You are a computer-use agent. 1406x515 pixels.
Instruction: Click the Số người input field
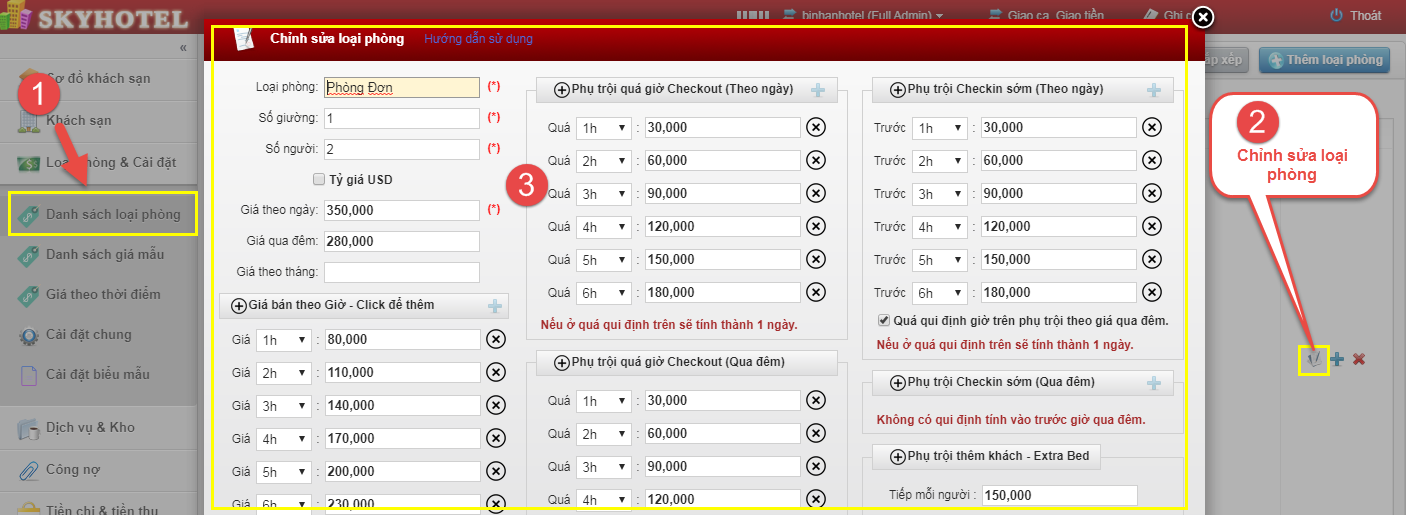402,149
